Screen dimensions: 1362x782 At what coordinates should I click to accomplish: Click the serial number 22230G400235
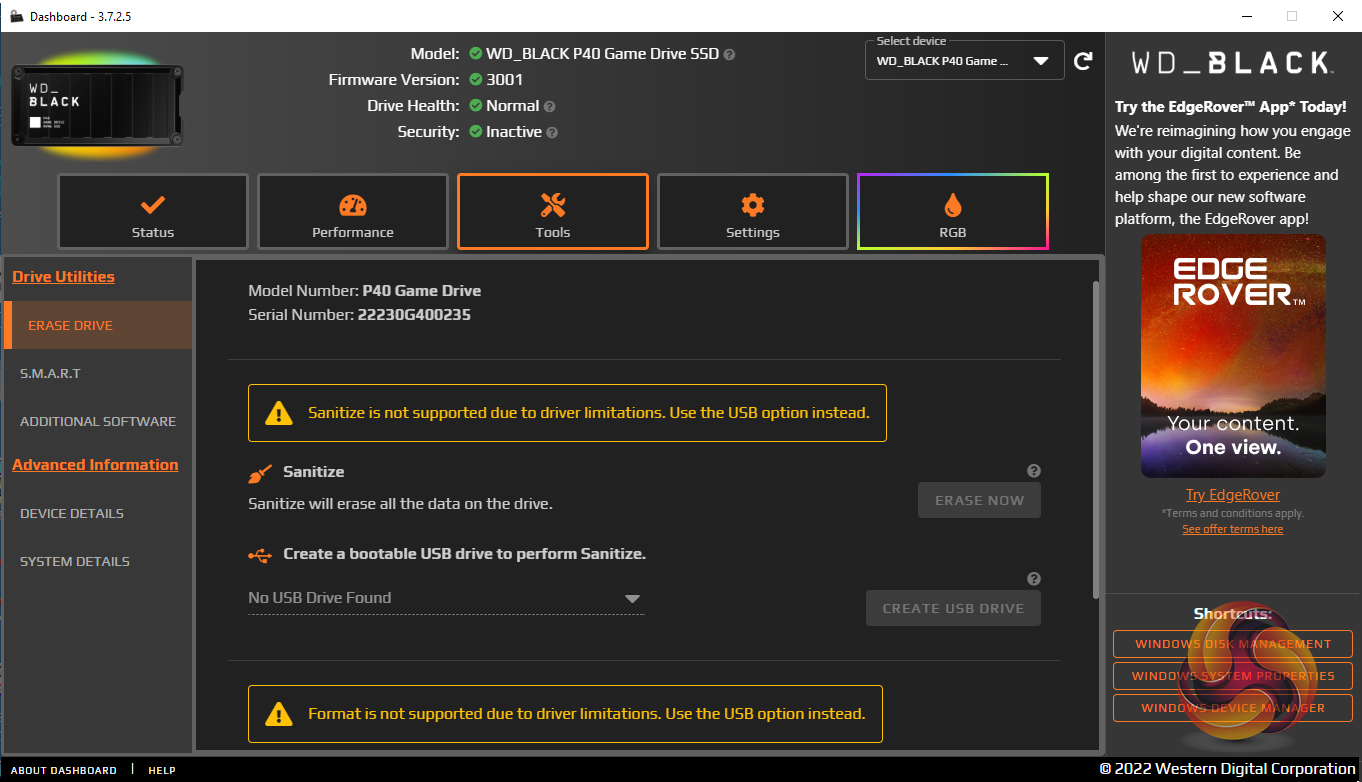tap(414, 315)
